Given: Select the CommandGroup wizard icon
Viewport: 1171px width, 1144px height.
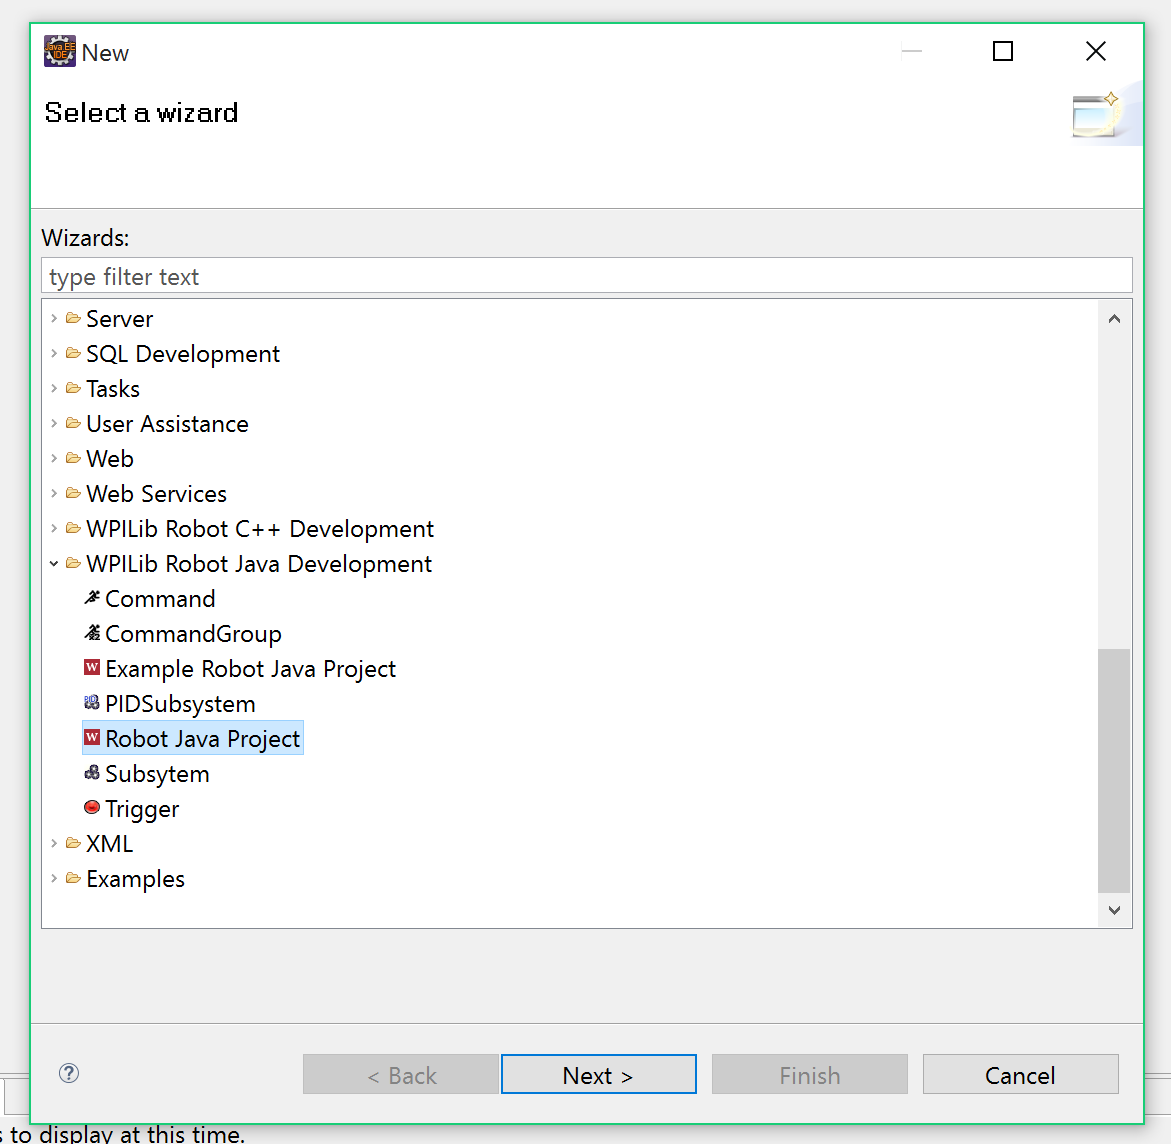Looking at the screenshot, I should pos(91,633).
